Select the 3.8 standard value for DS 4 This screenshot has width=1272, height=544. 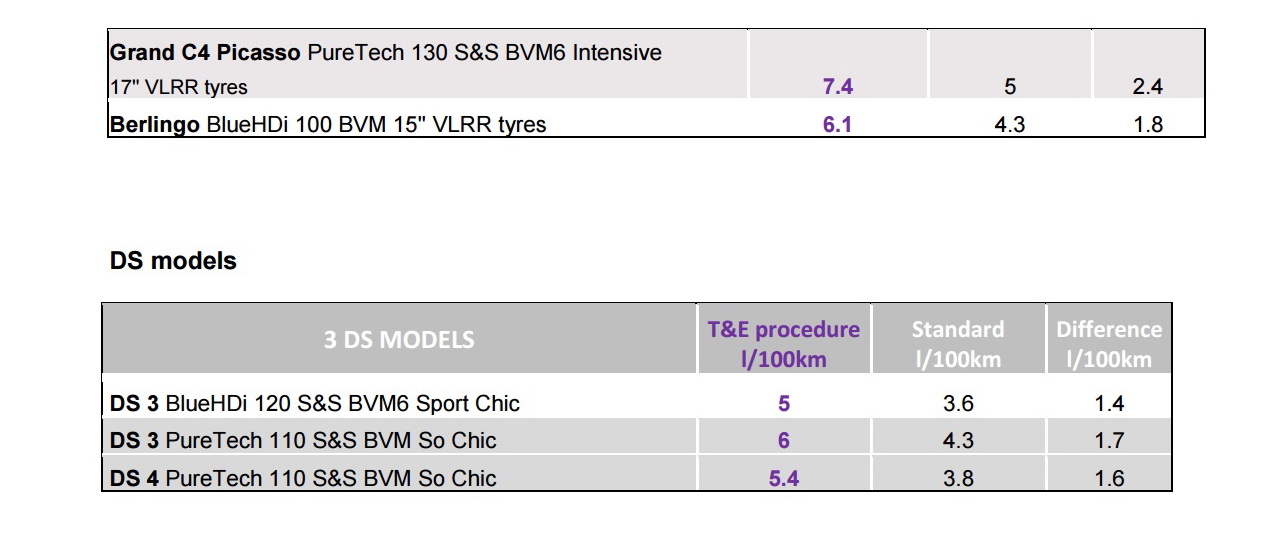[957, 478]
